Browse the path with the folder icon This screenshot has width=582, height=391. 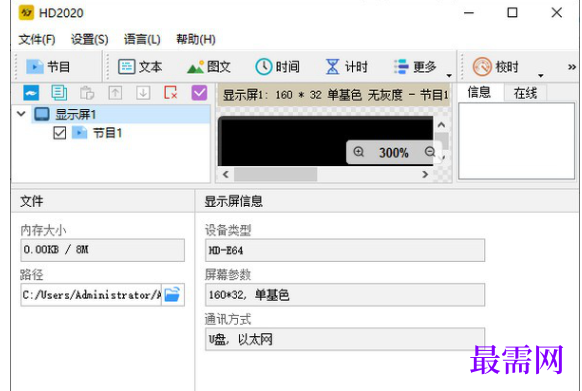172,295
